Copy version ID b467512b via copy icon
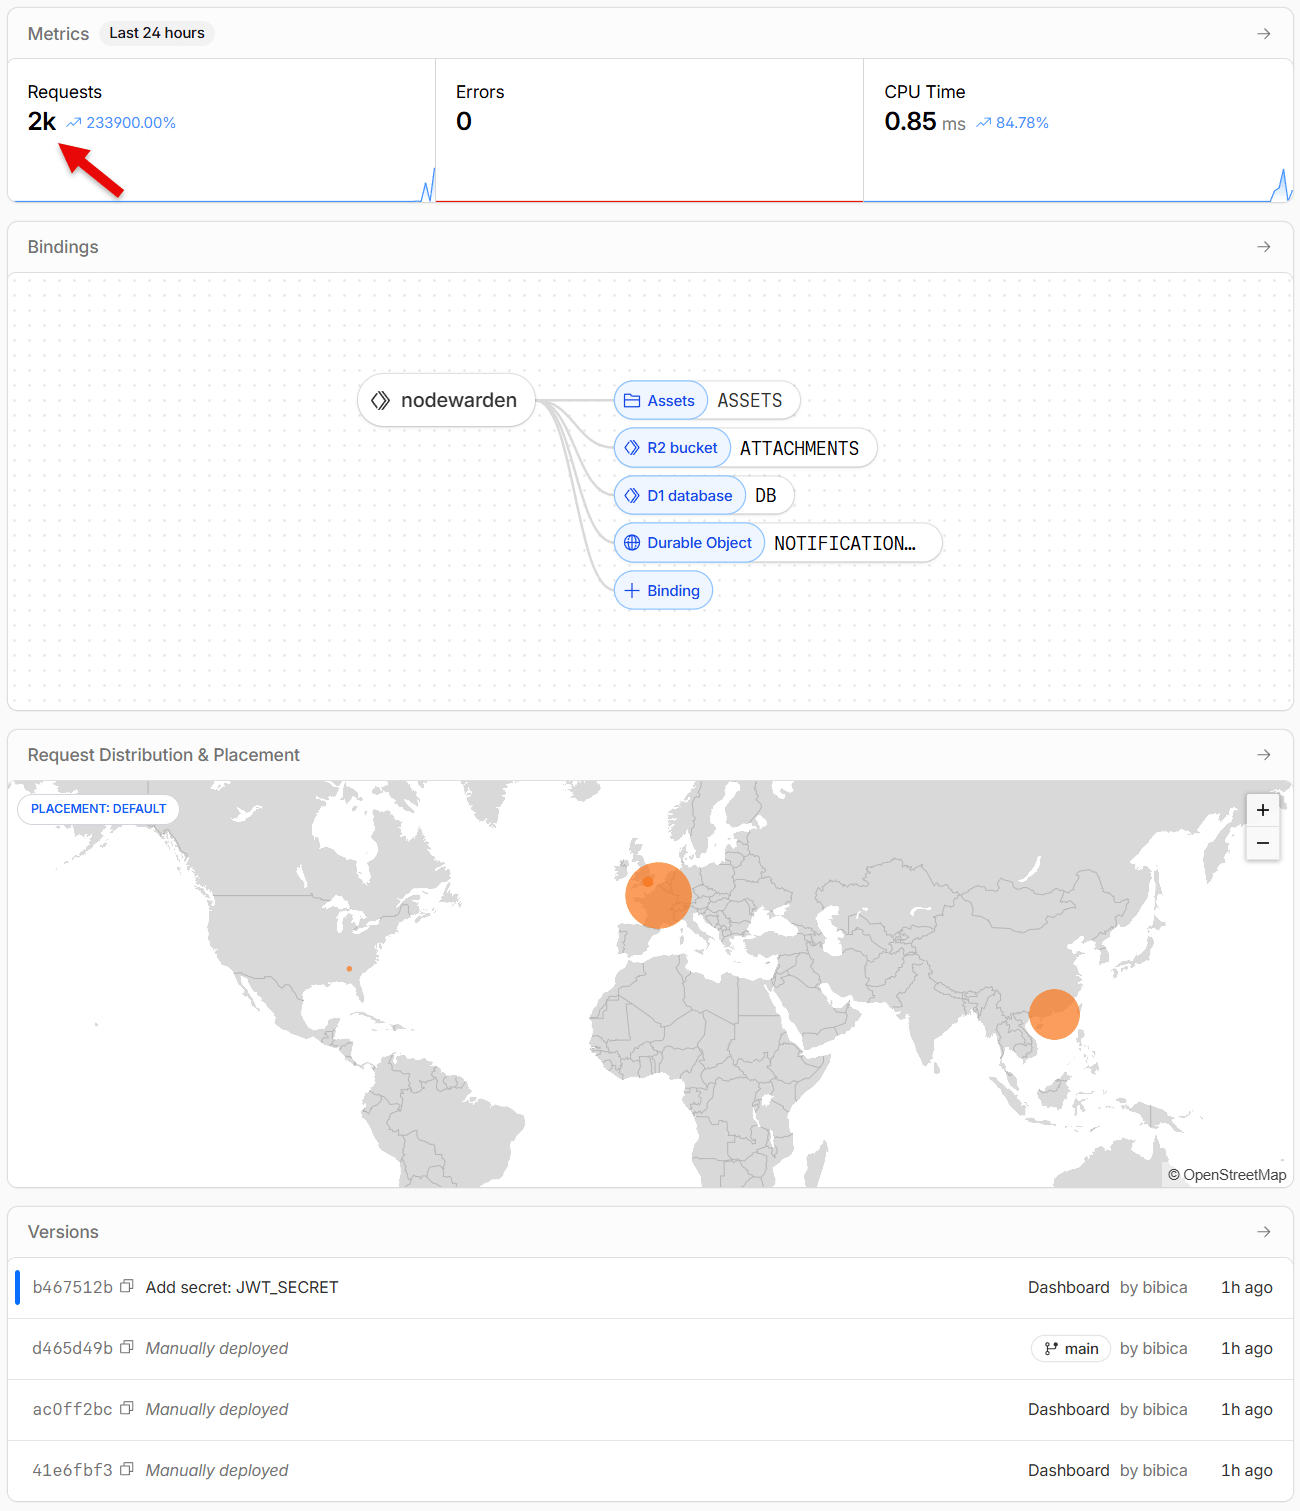This screenshot has height=1511, width=1300. point(127,1287)
